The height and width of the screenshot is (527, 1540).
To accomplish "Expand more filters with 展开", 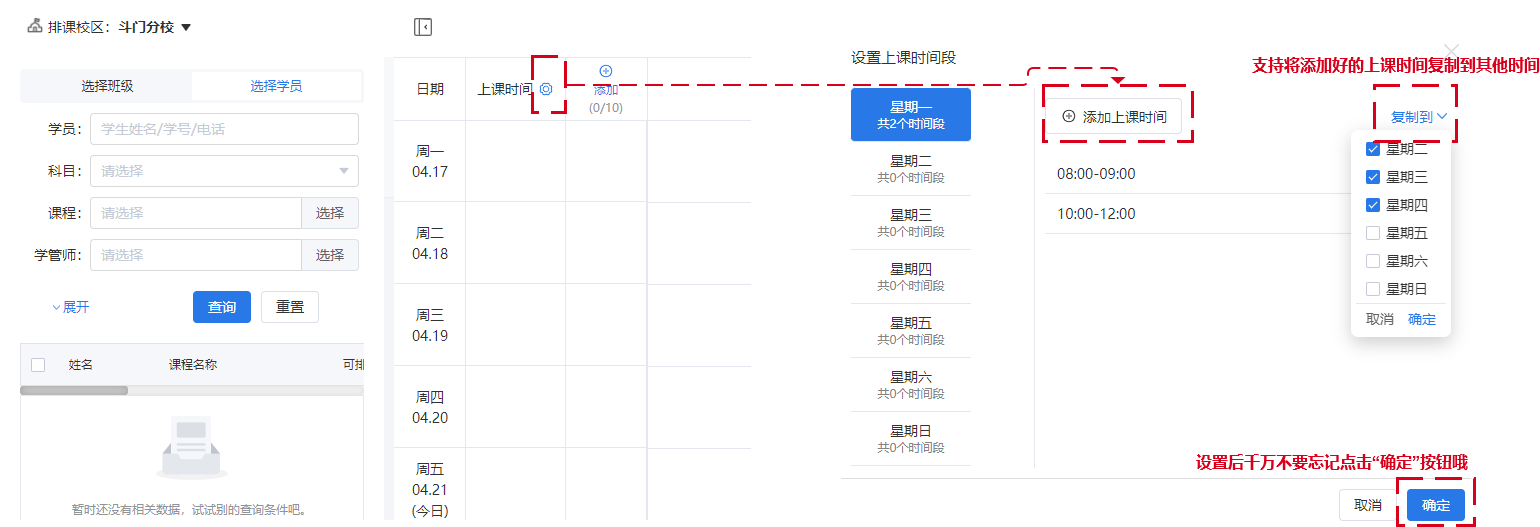I will (71, 307).
